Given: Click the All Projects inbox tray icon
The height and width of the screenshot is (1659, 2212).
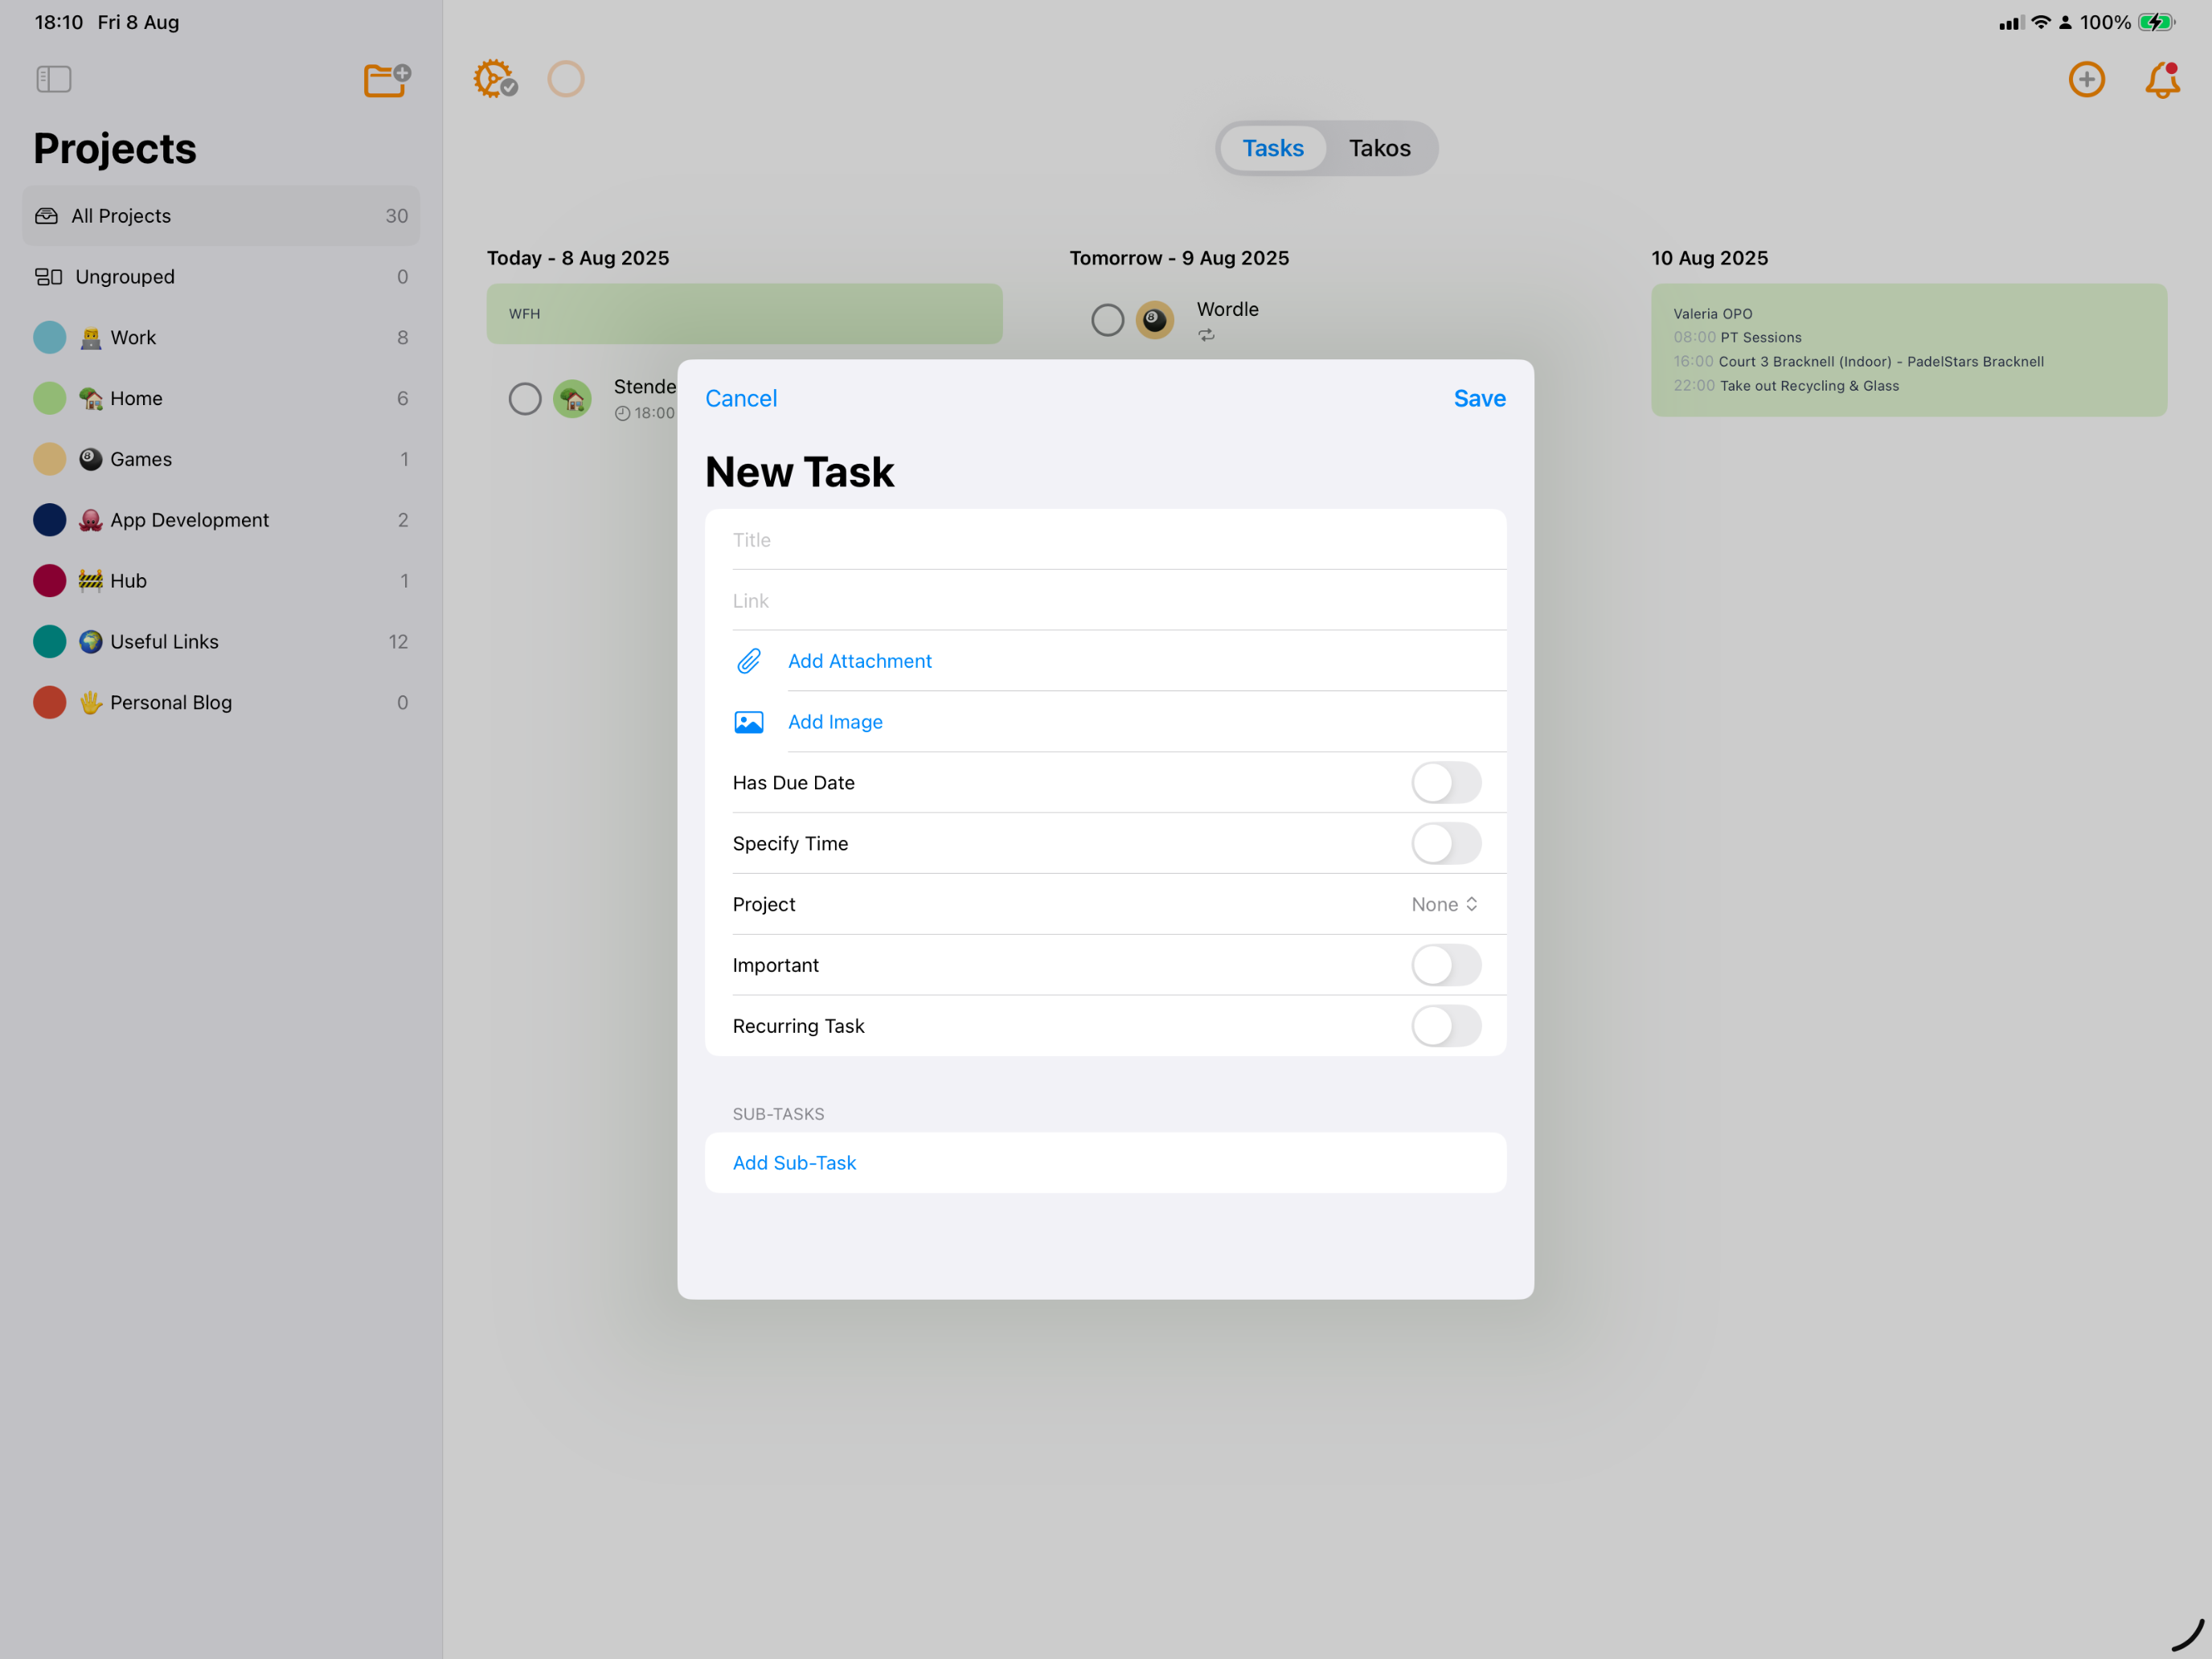Looking at the screenshot, I should (x=47, y=216).
